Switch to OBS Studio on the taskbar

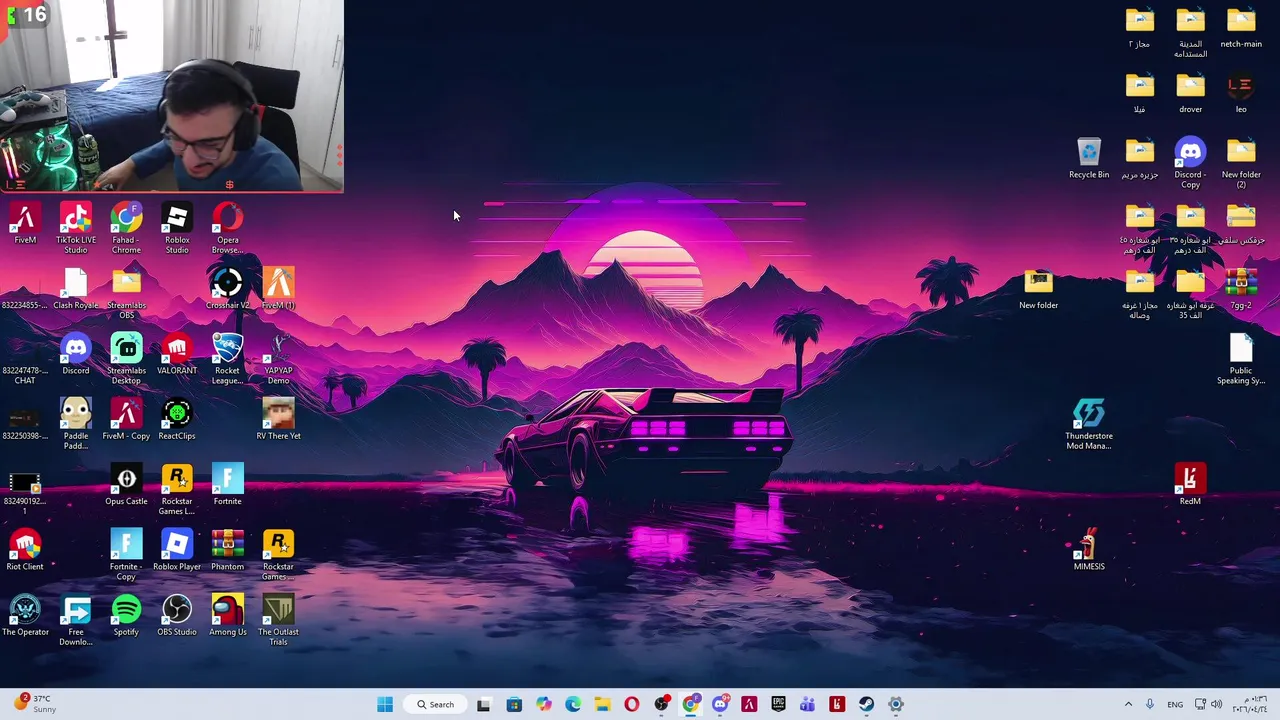[661, 704]
